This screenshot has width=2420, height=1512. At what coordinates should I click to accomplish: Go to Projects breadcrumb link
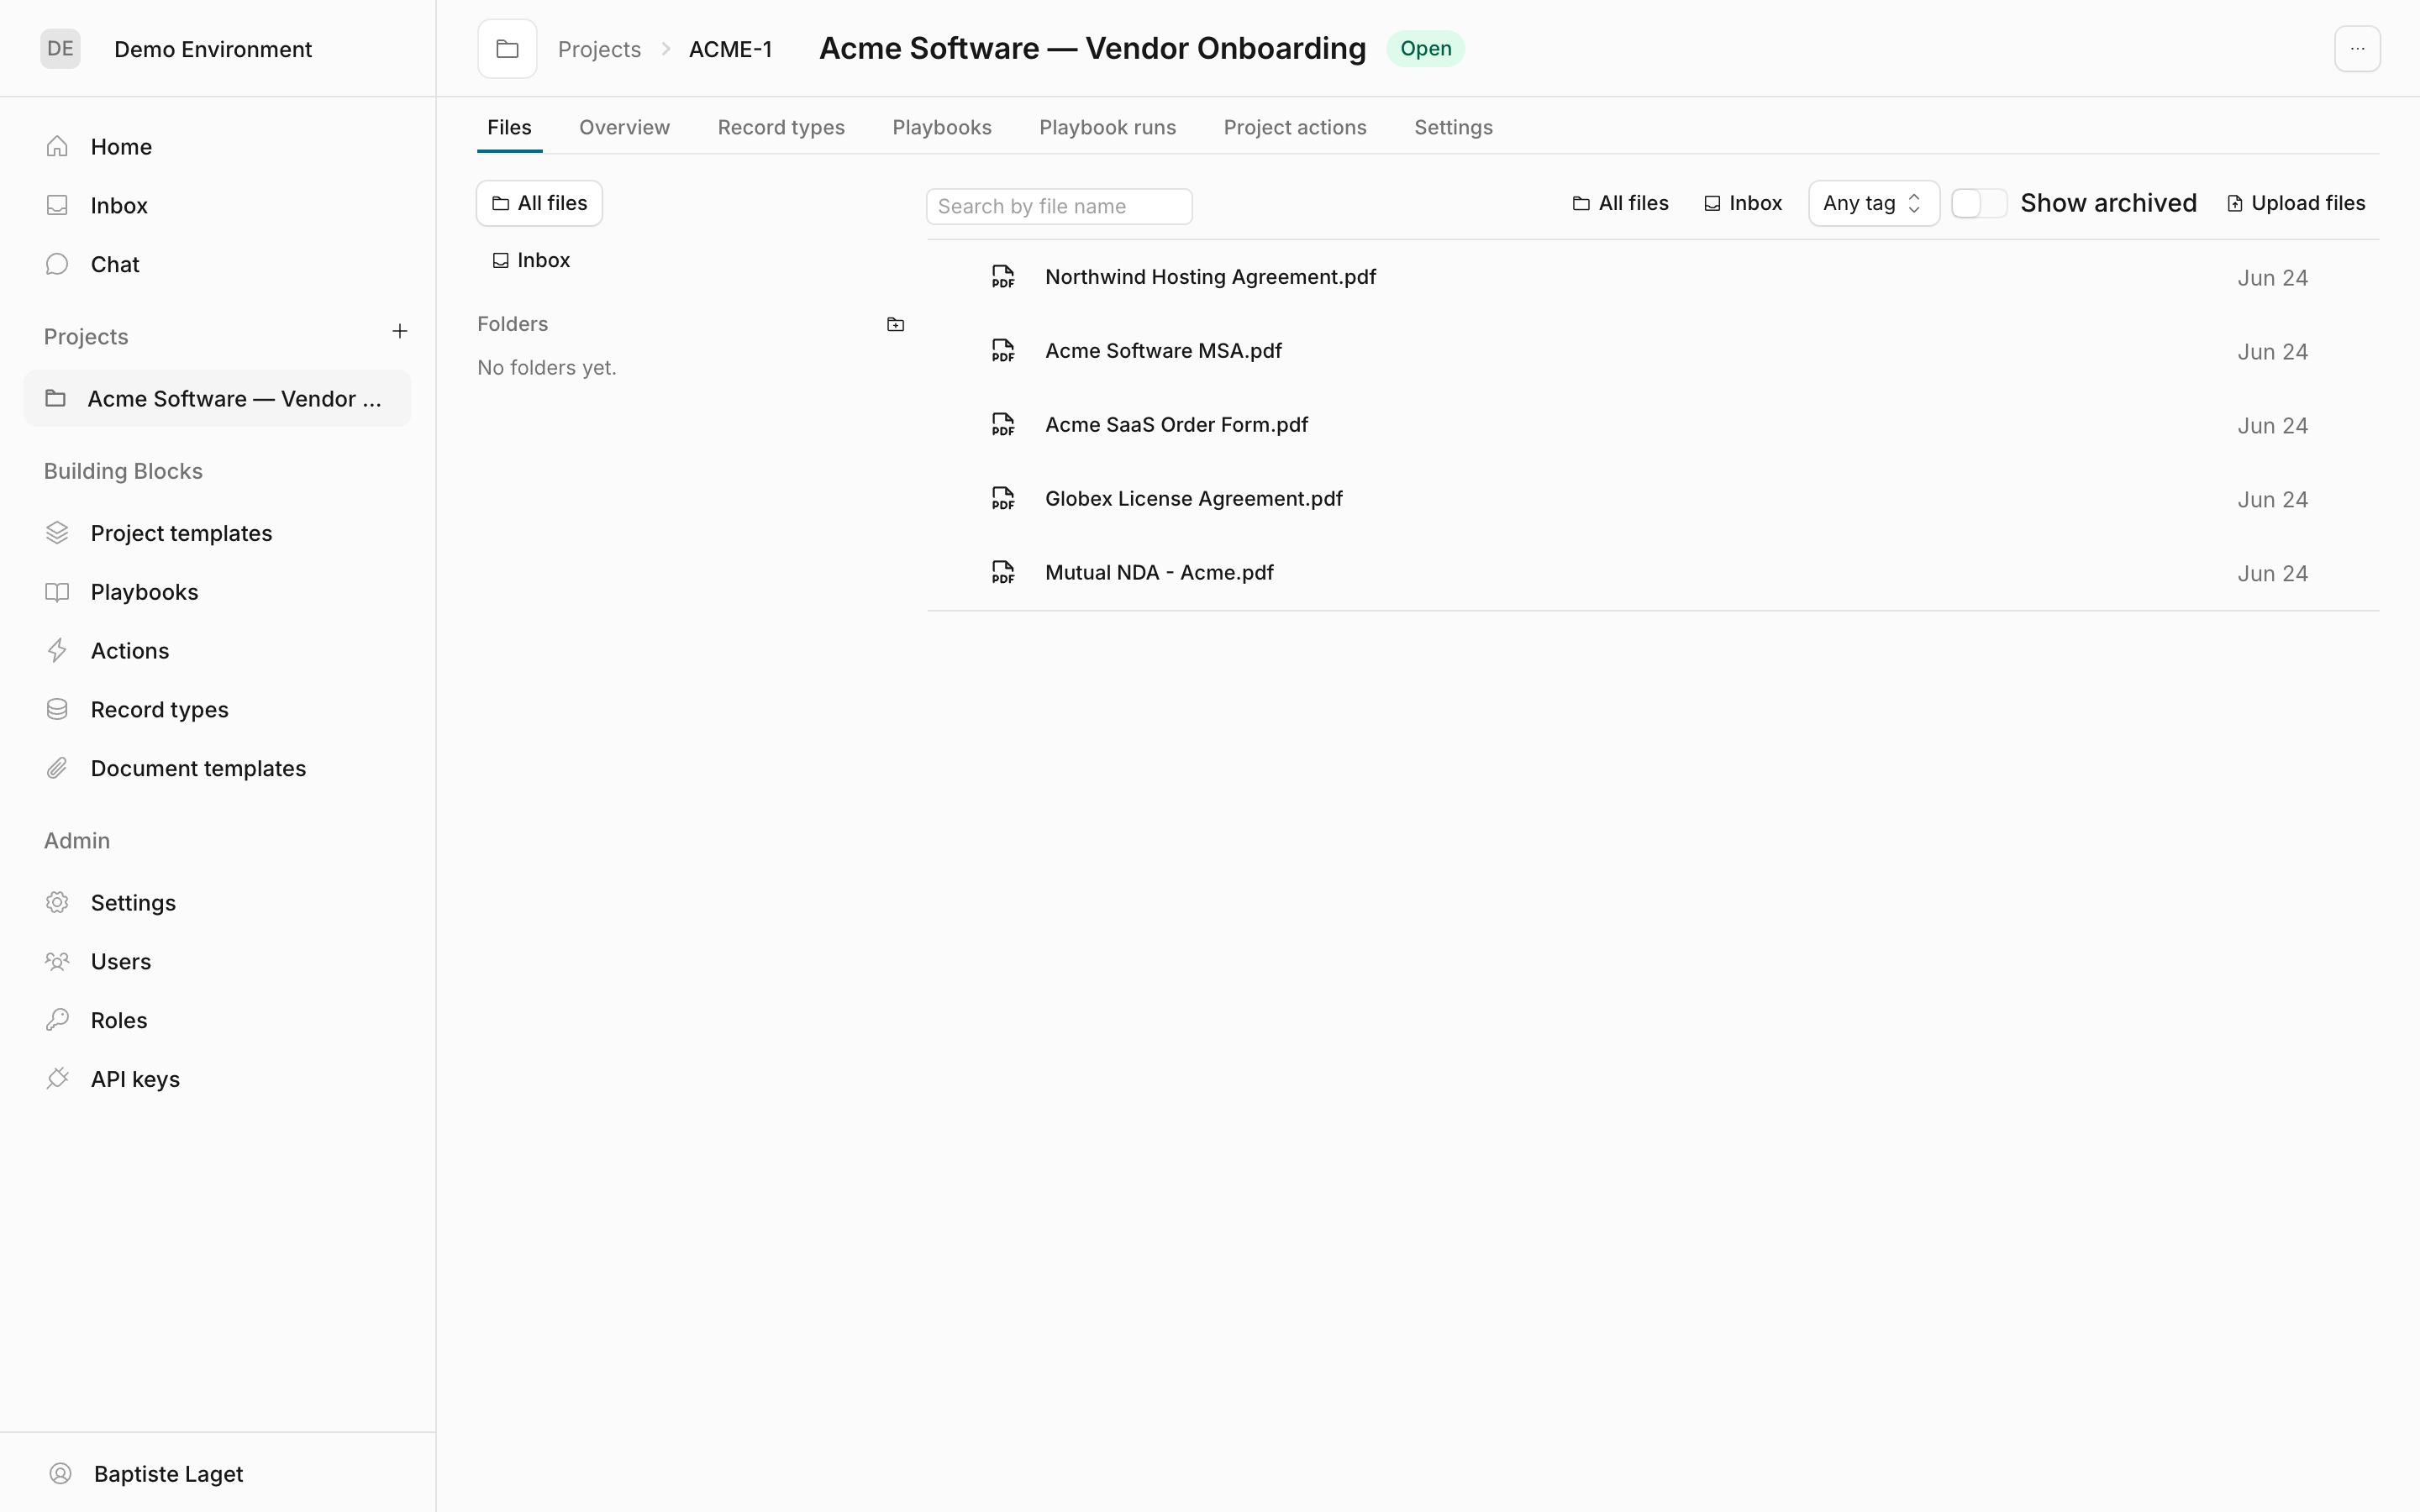point(599,49)
